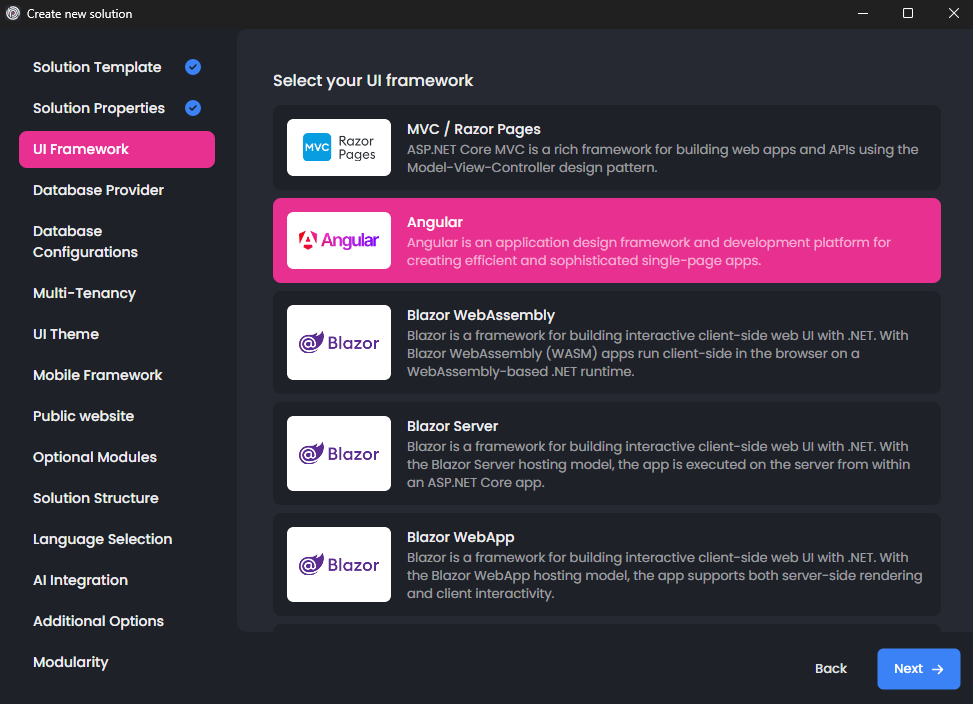Screen dimensions: 973x704
Task: Click the Next button
Action: click(918, 669)
